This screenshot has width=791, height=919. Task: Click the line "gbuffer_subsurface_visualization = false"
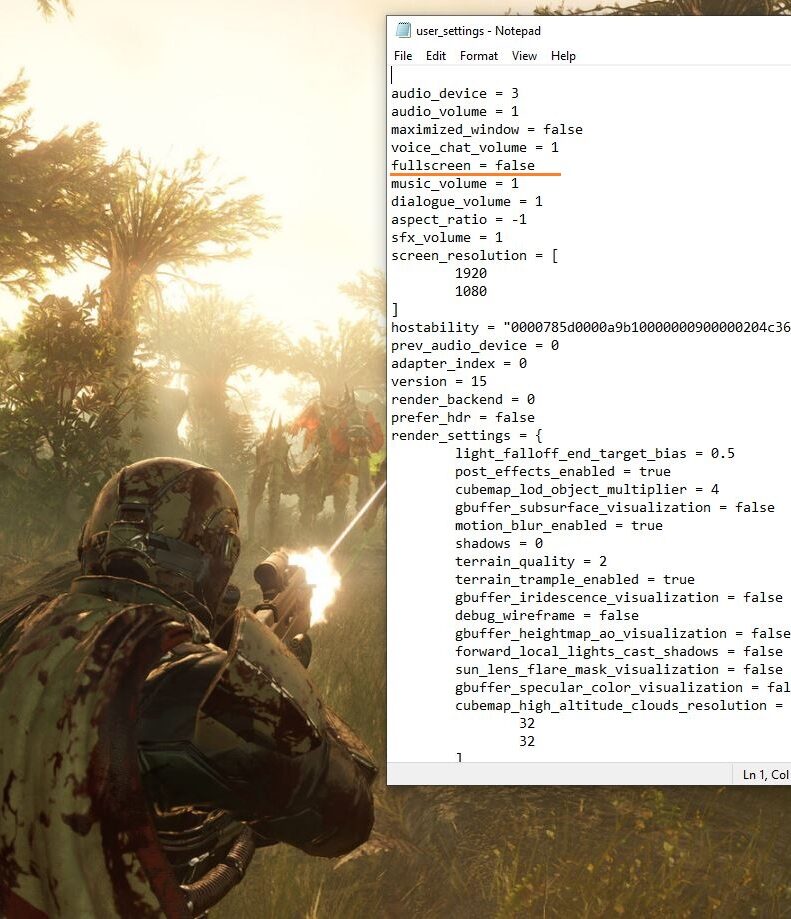click(x=615, y=508)
